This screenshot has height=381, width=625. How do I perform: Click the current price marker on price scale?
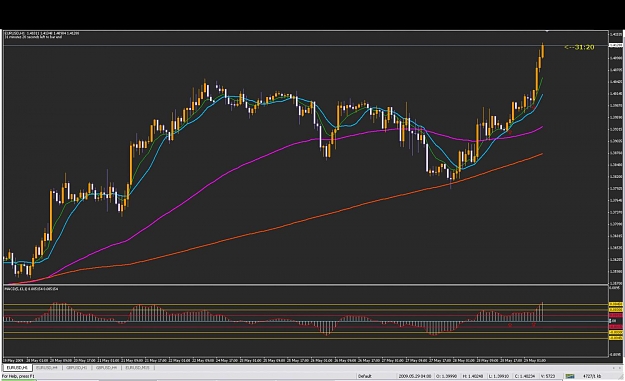point(616,45)
